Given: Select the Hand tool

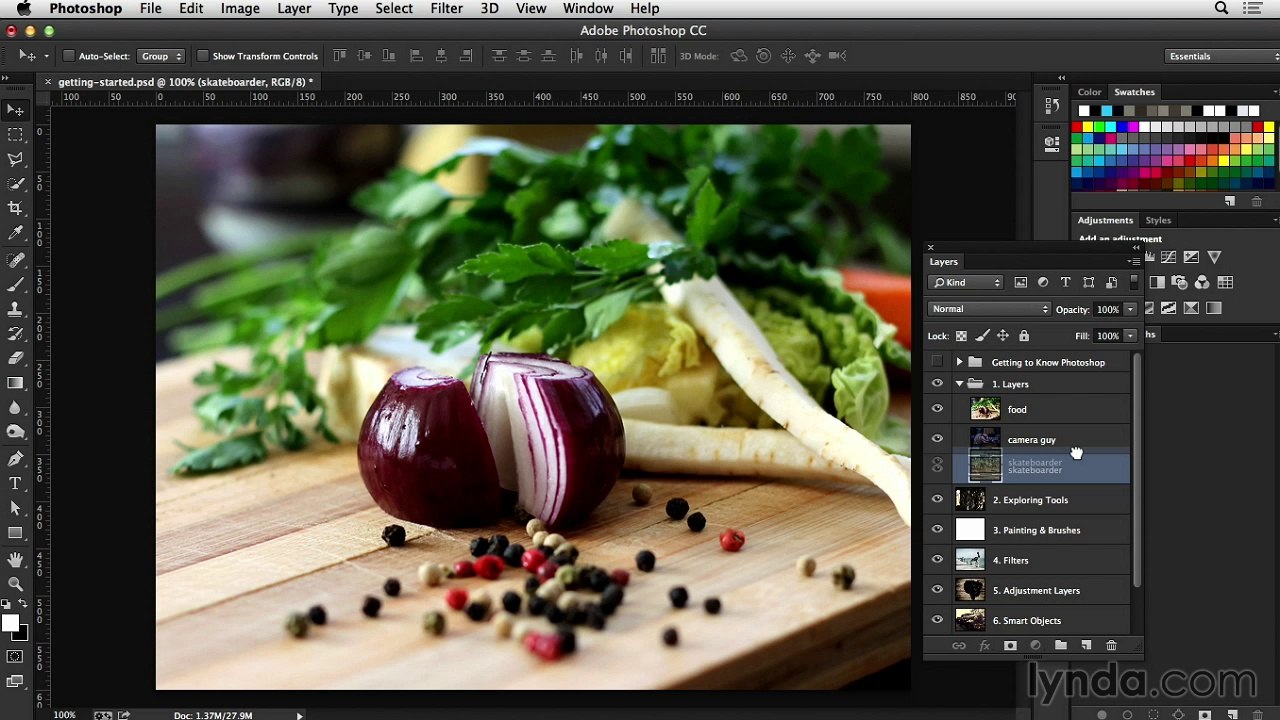Looking at the screenshot, I should point(15,559).
